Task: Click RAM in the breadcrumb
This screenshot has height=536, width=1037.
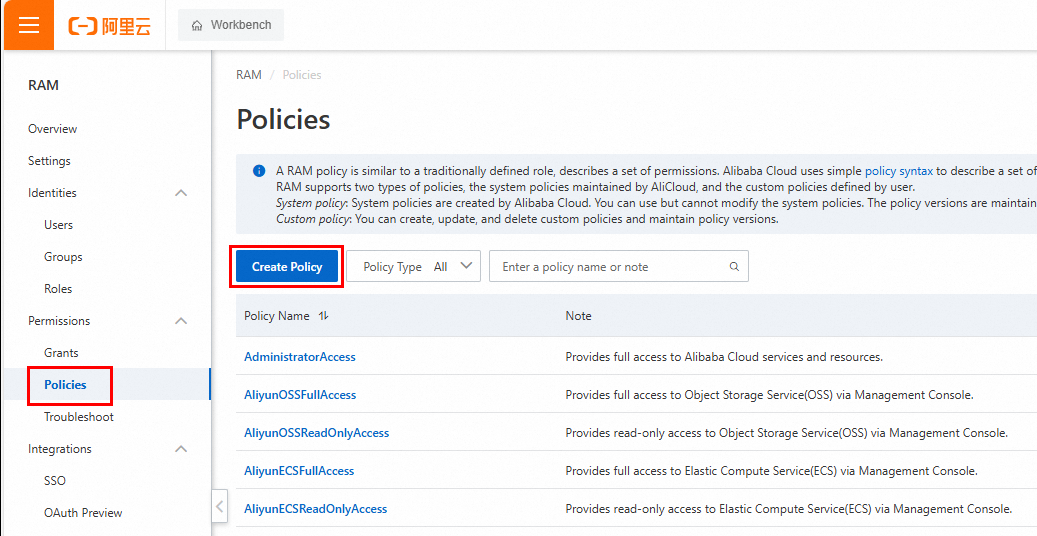Action: [x=249, y=75]
